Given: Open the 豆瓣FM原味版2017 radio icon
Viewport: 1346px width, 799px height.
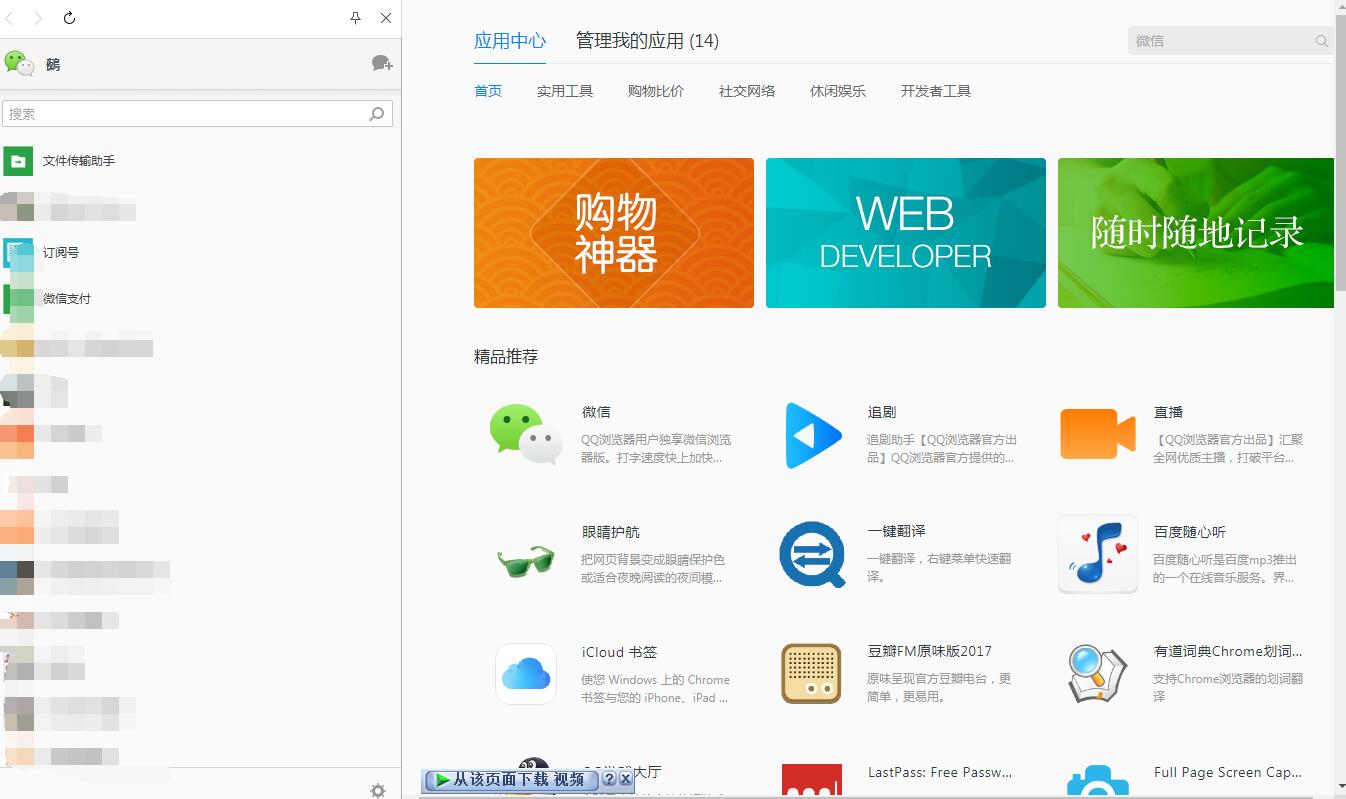Looking at the screenshot, I should [811, 674].
